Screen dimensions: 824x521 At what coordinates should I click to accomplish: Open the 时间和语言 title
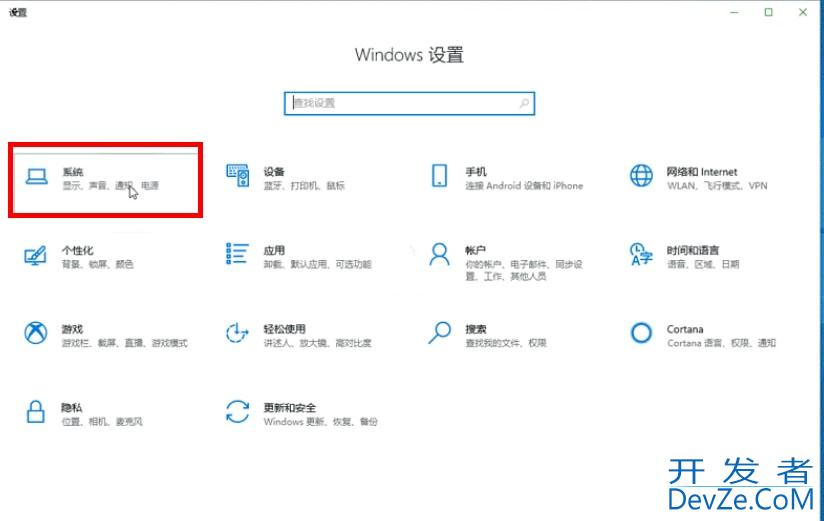693,250
